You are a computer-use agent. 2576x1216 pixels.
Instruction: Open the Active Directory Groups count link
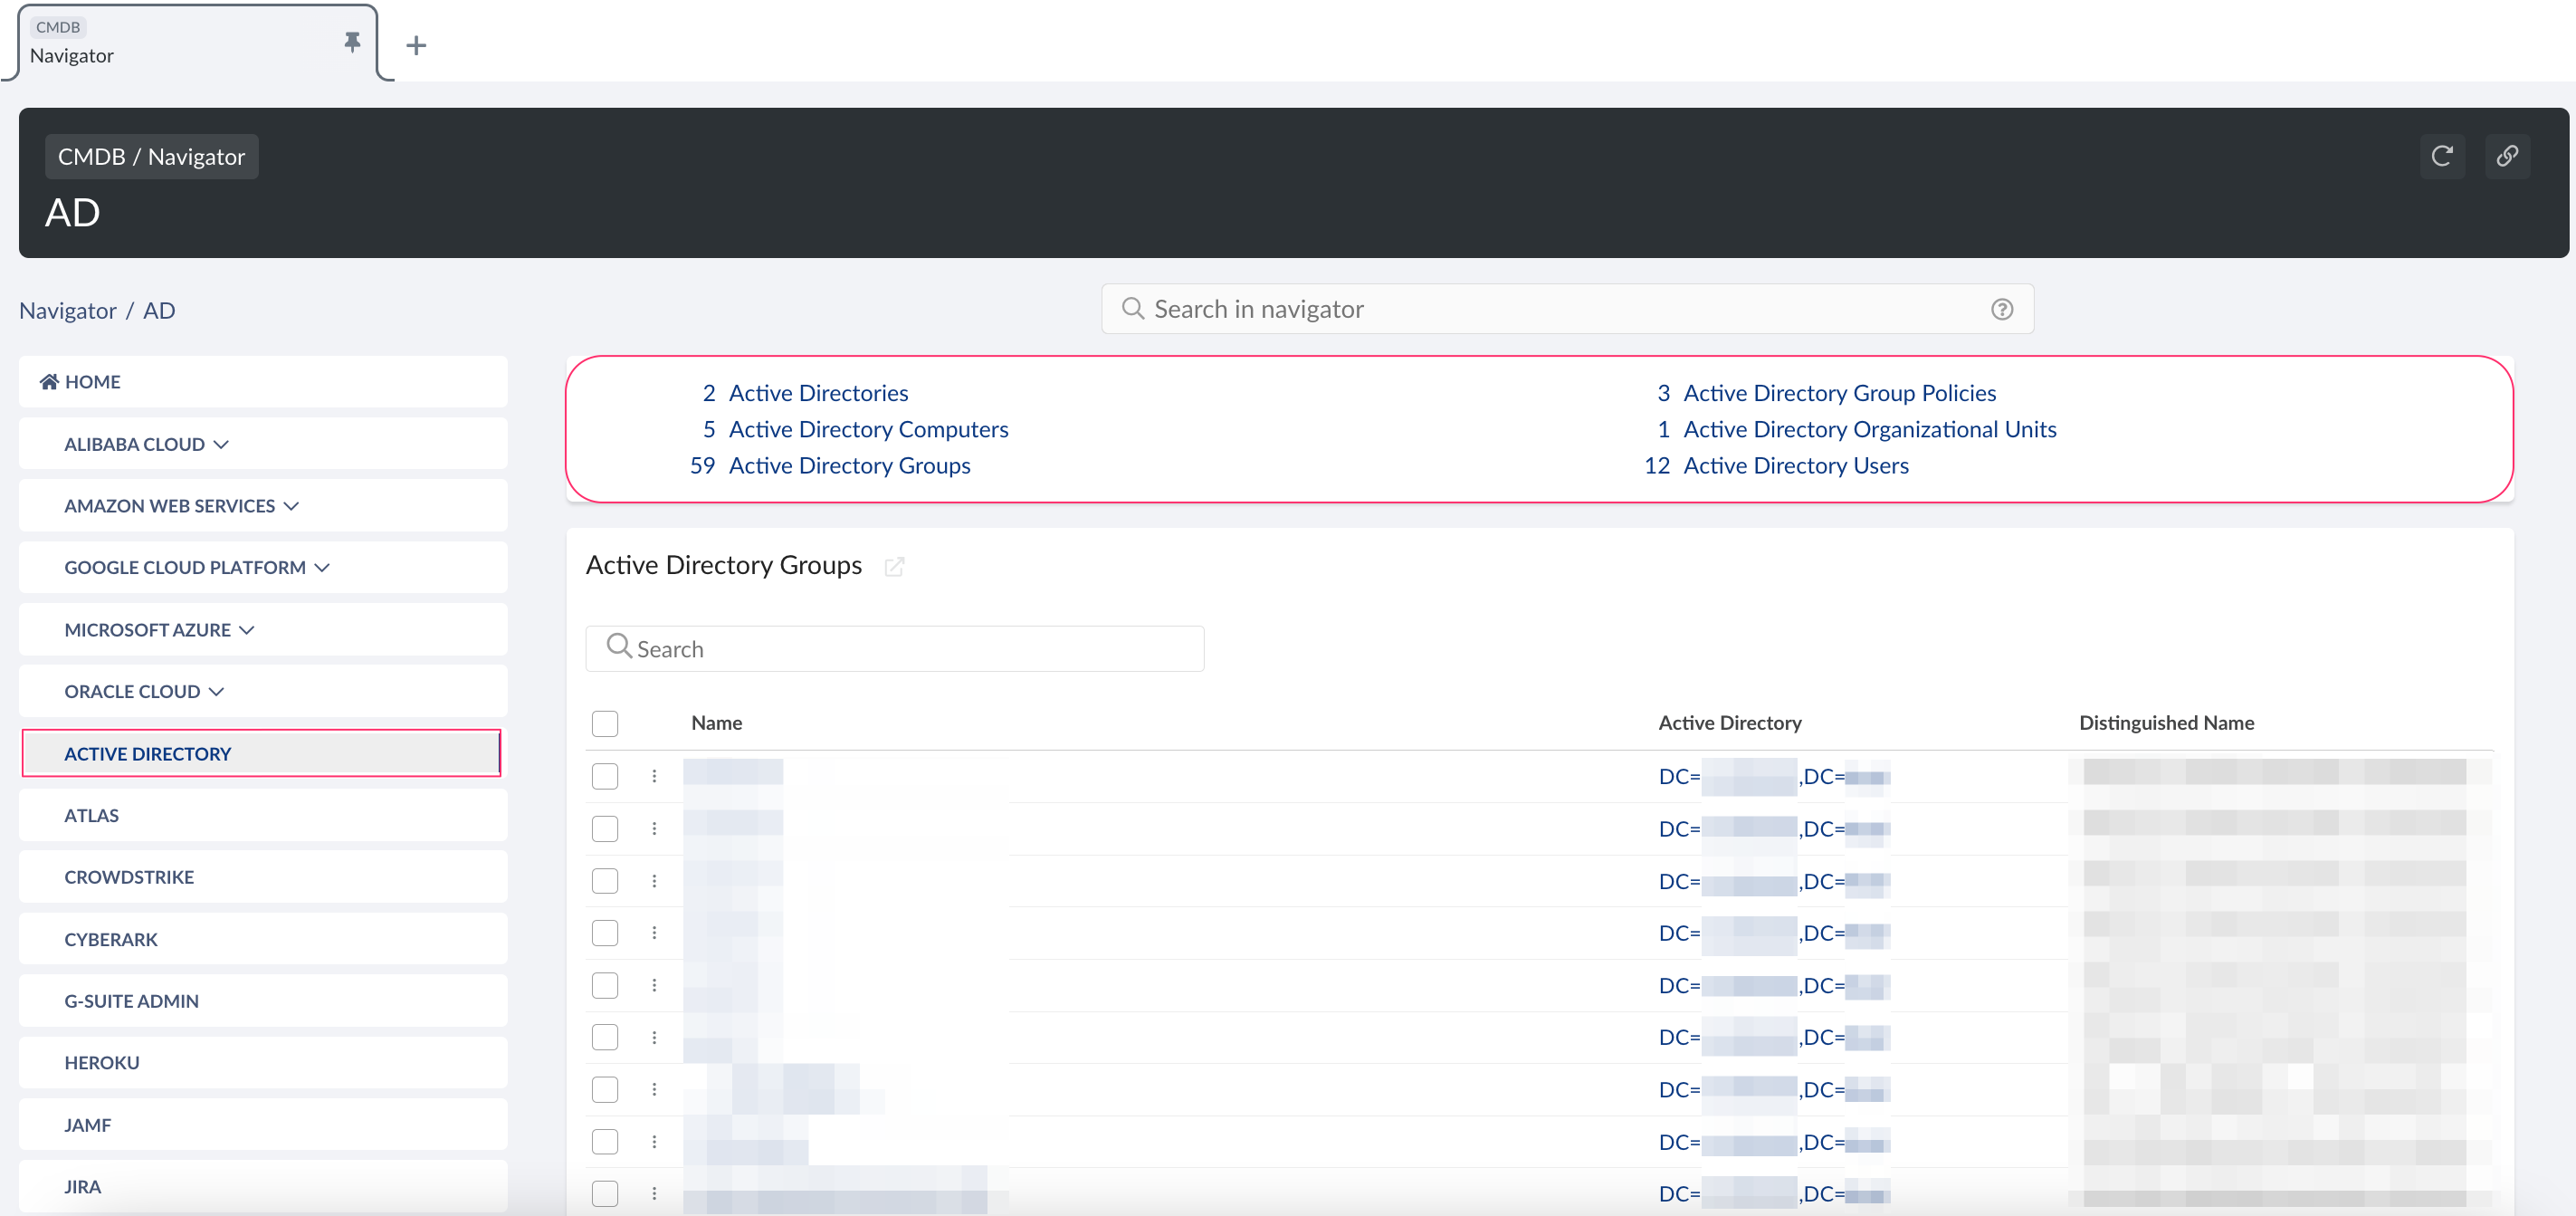pos(849,465)
